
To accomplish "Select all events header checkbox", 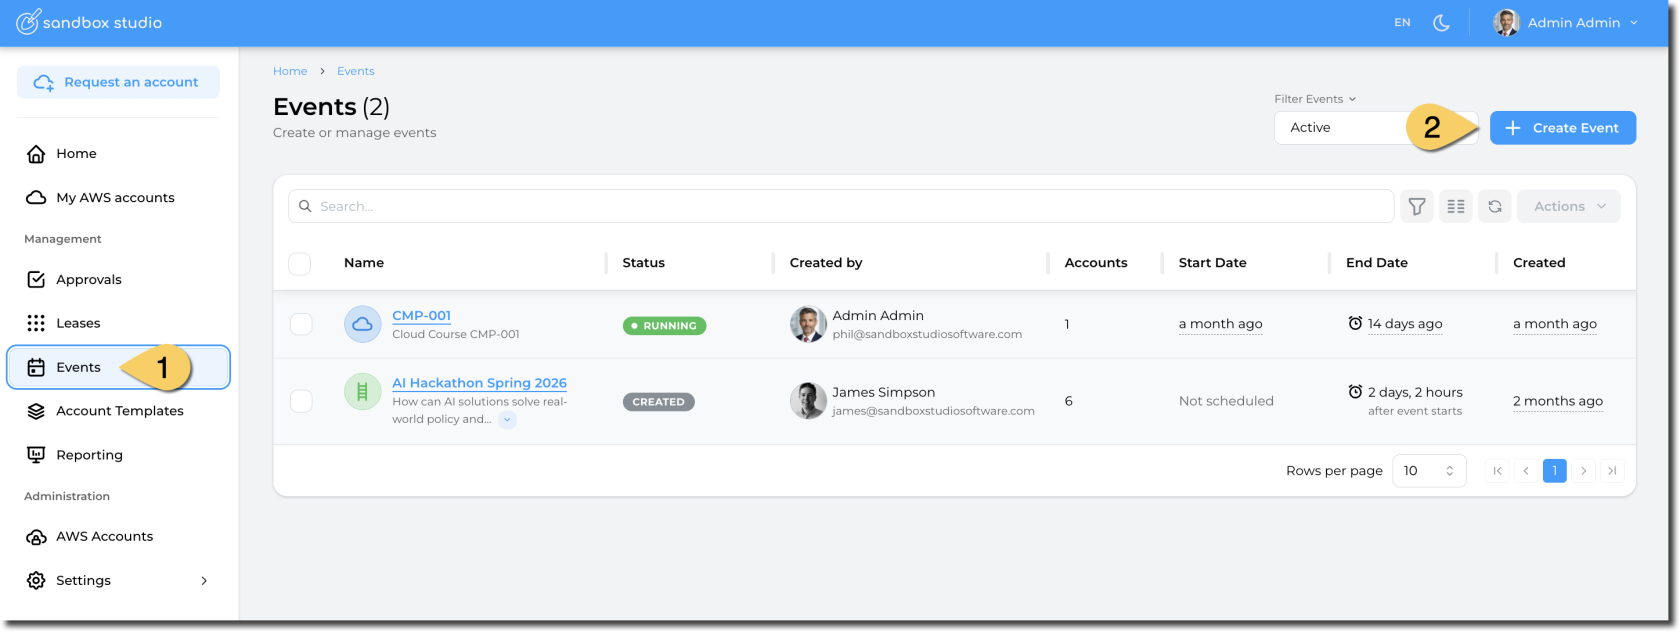I will click(x=300, y=263).
